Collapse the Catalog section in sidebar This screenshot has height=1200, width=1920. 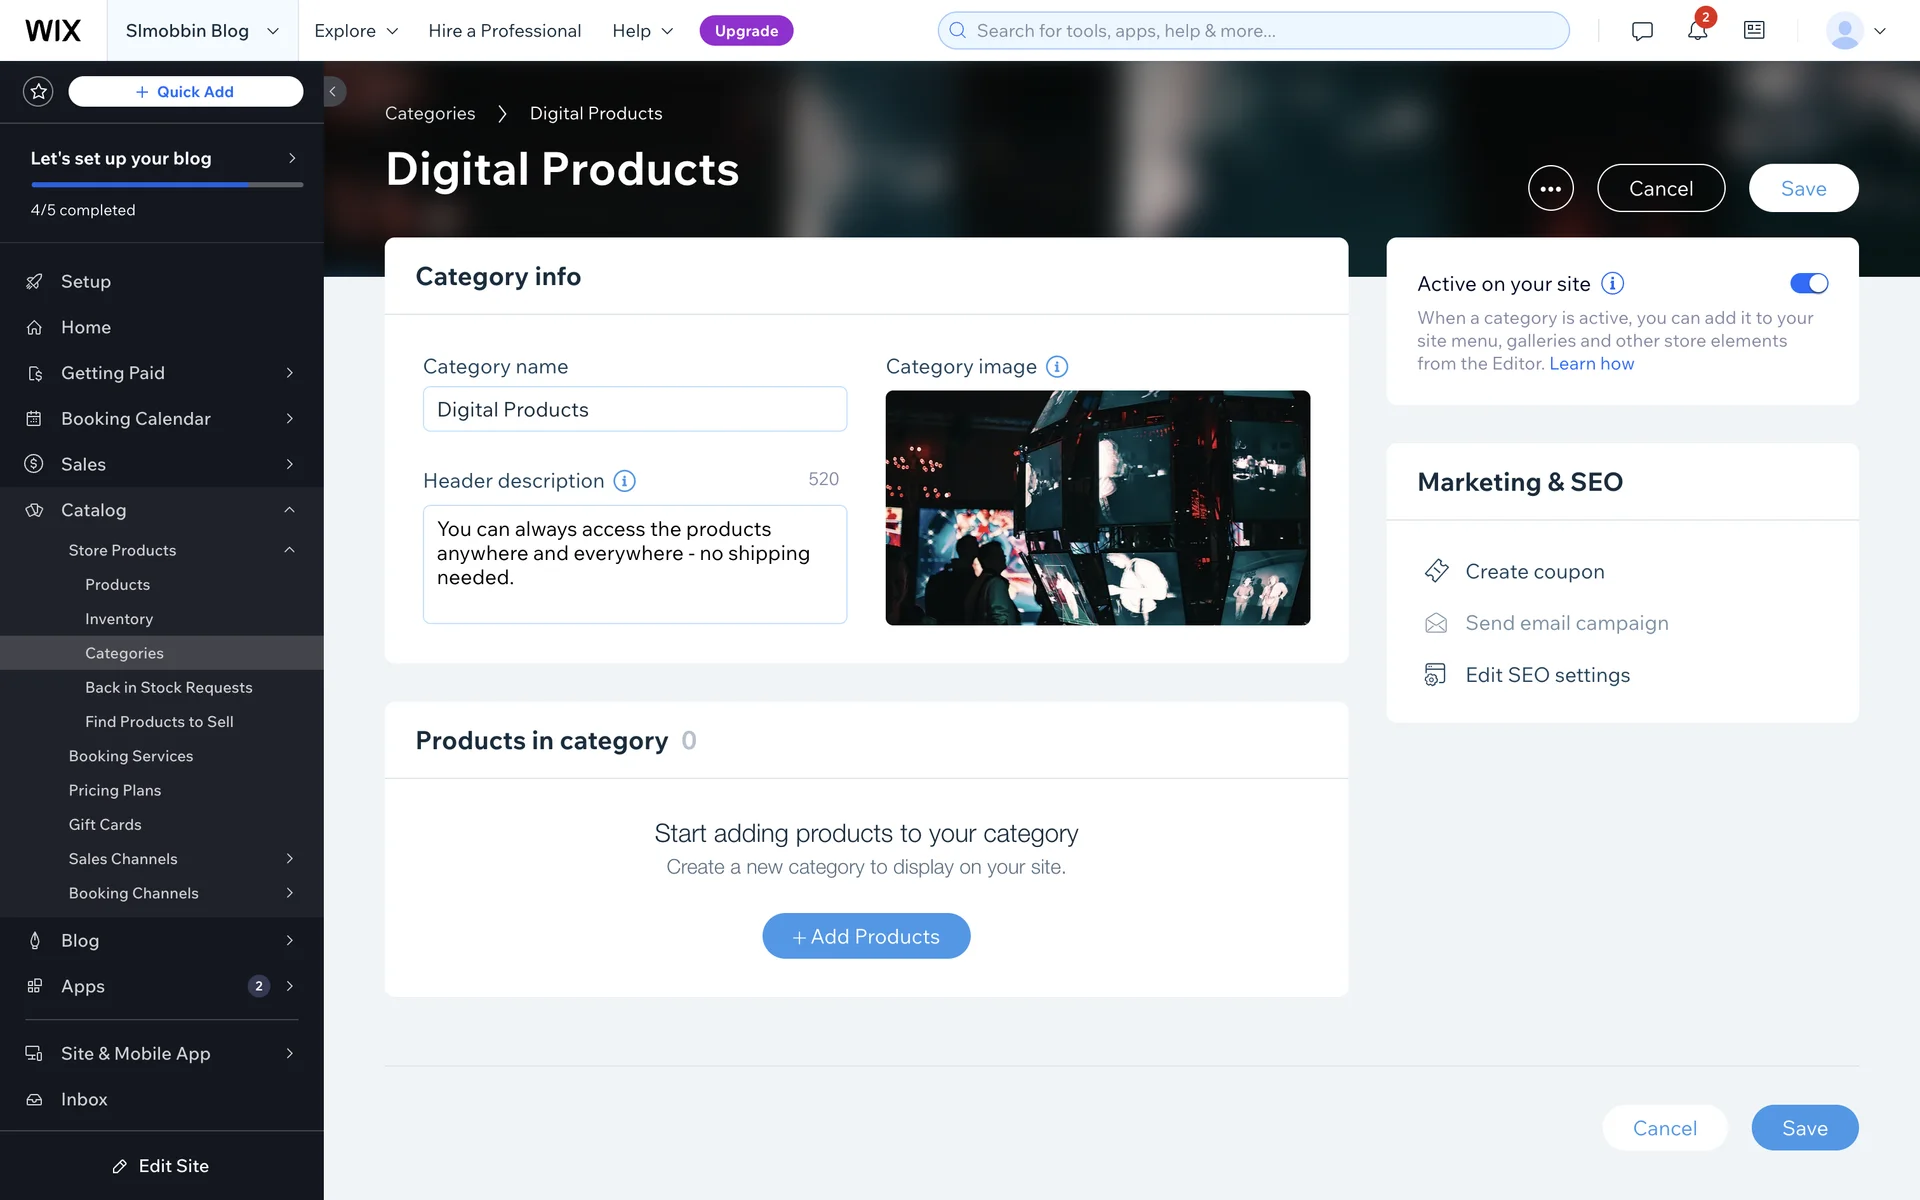(x=289, y=510)
